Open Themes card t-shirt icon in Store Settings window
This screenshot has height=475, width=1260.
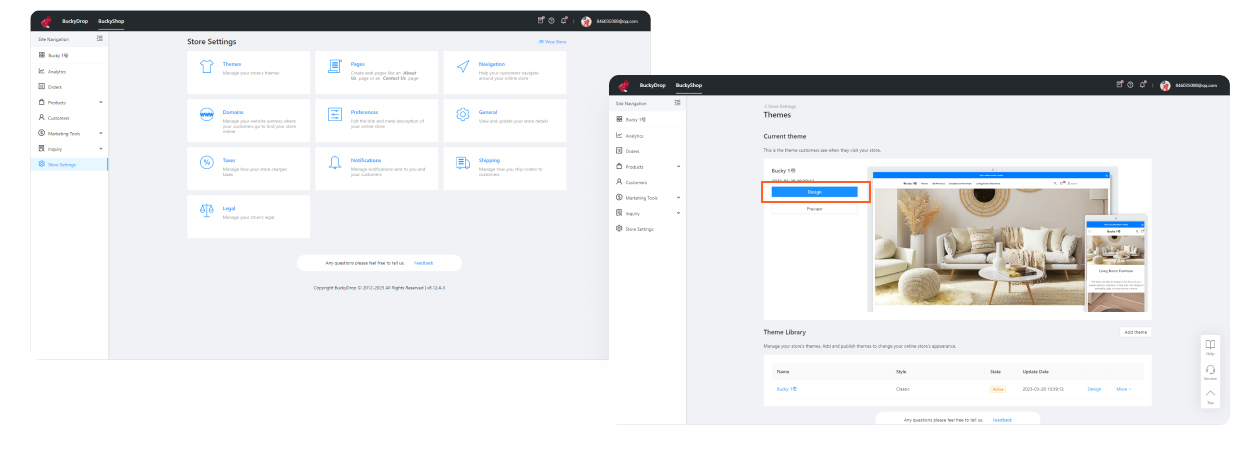click(x=207, y=67)
